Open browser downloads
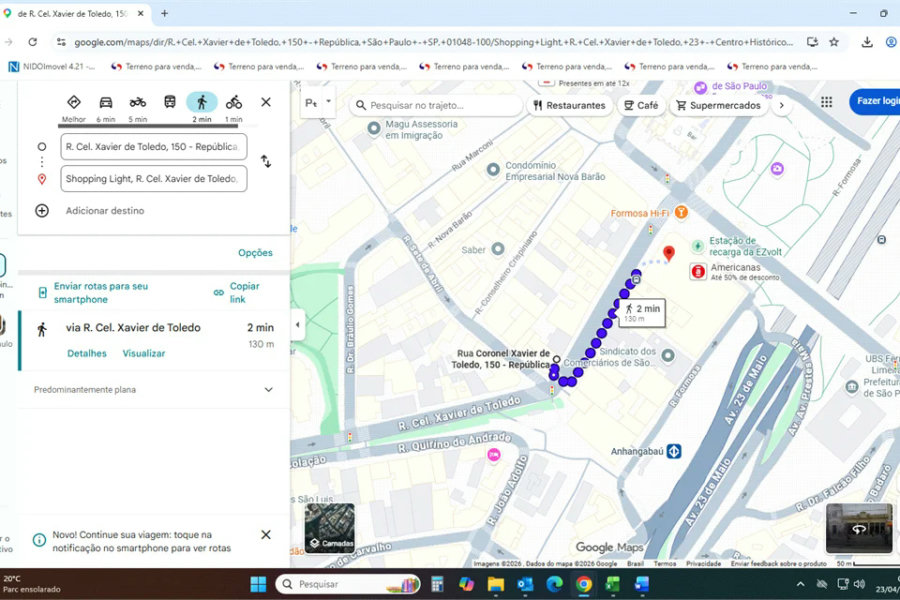The image size is (900, 600). coord(867,42)
